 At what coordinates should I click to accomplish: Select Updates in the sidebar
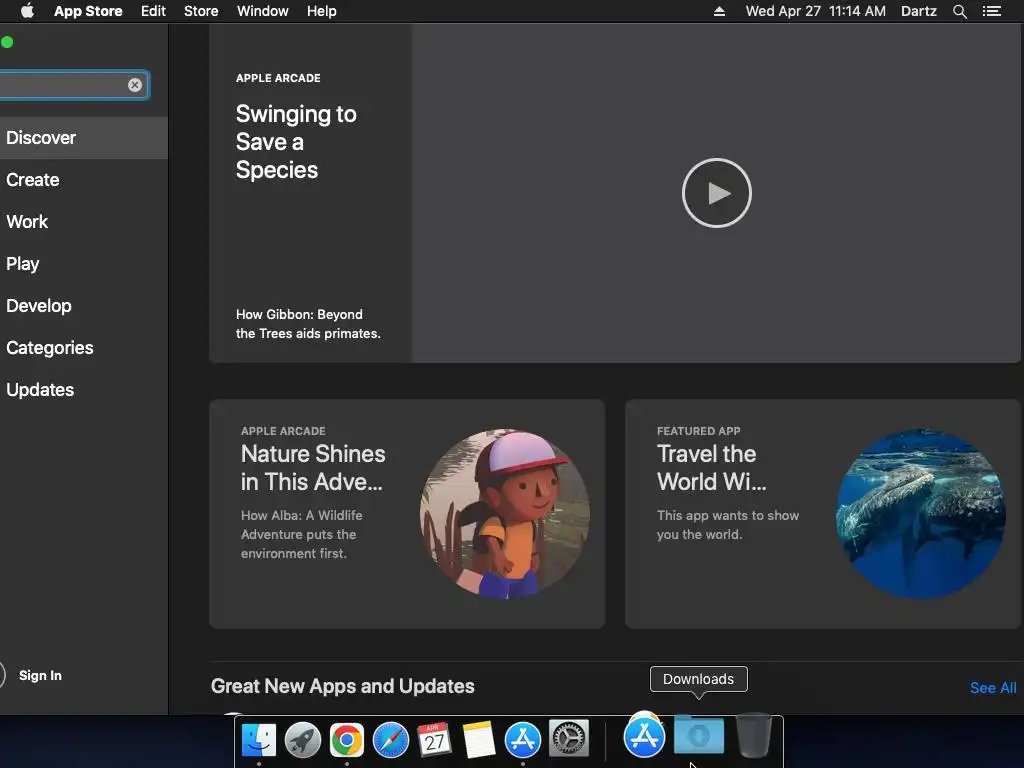click(84, 390)
